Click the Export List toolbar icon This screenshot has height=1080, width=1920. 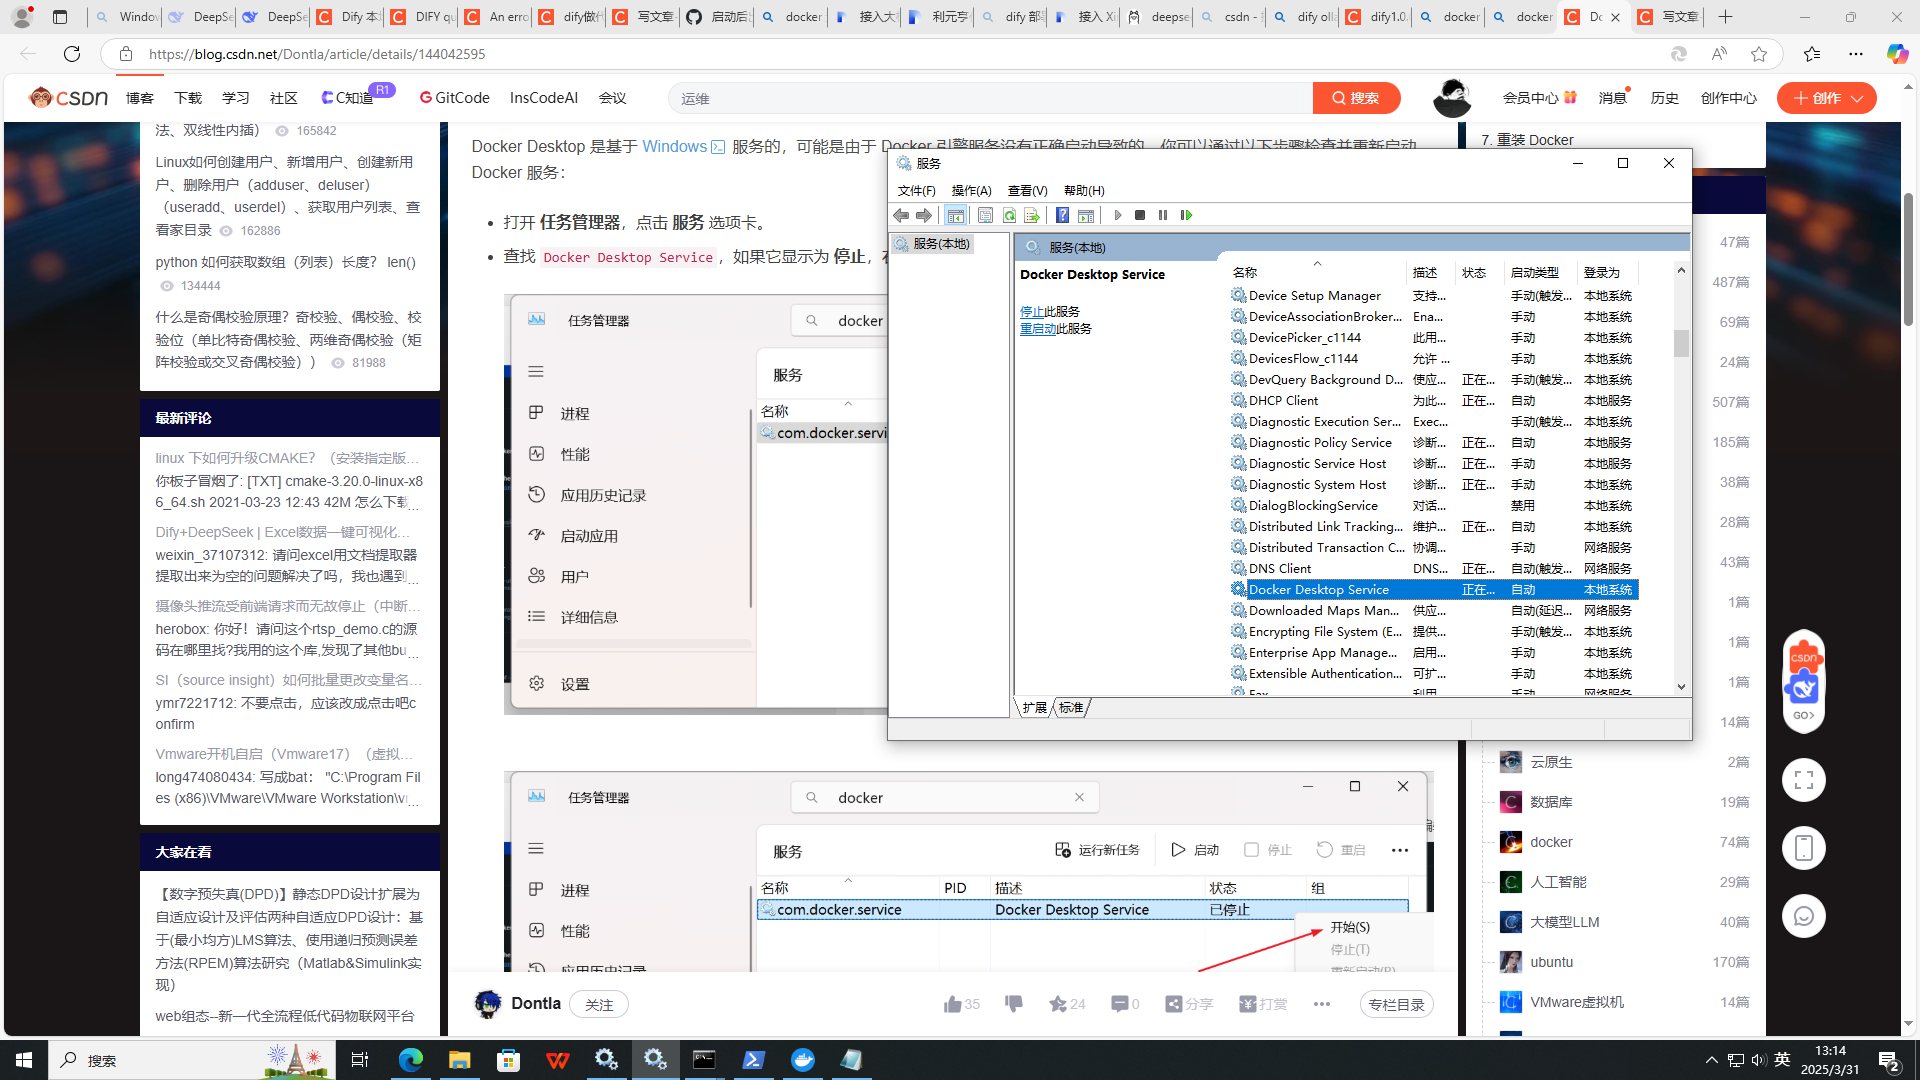point(1032,215)
